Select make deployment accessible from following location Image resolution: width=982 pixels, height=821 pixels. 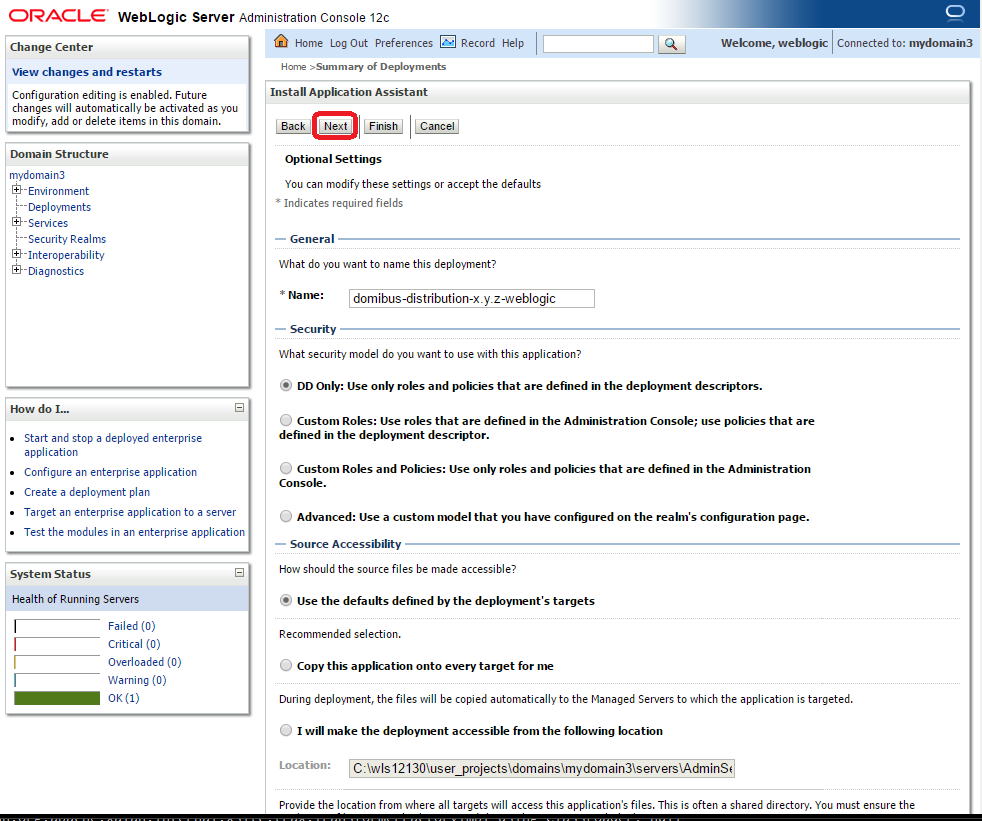pos(286,731)
